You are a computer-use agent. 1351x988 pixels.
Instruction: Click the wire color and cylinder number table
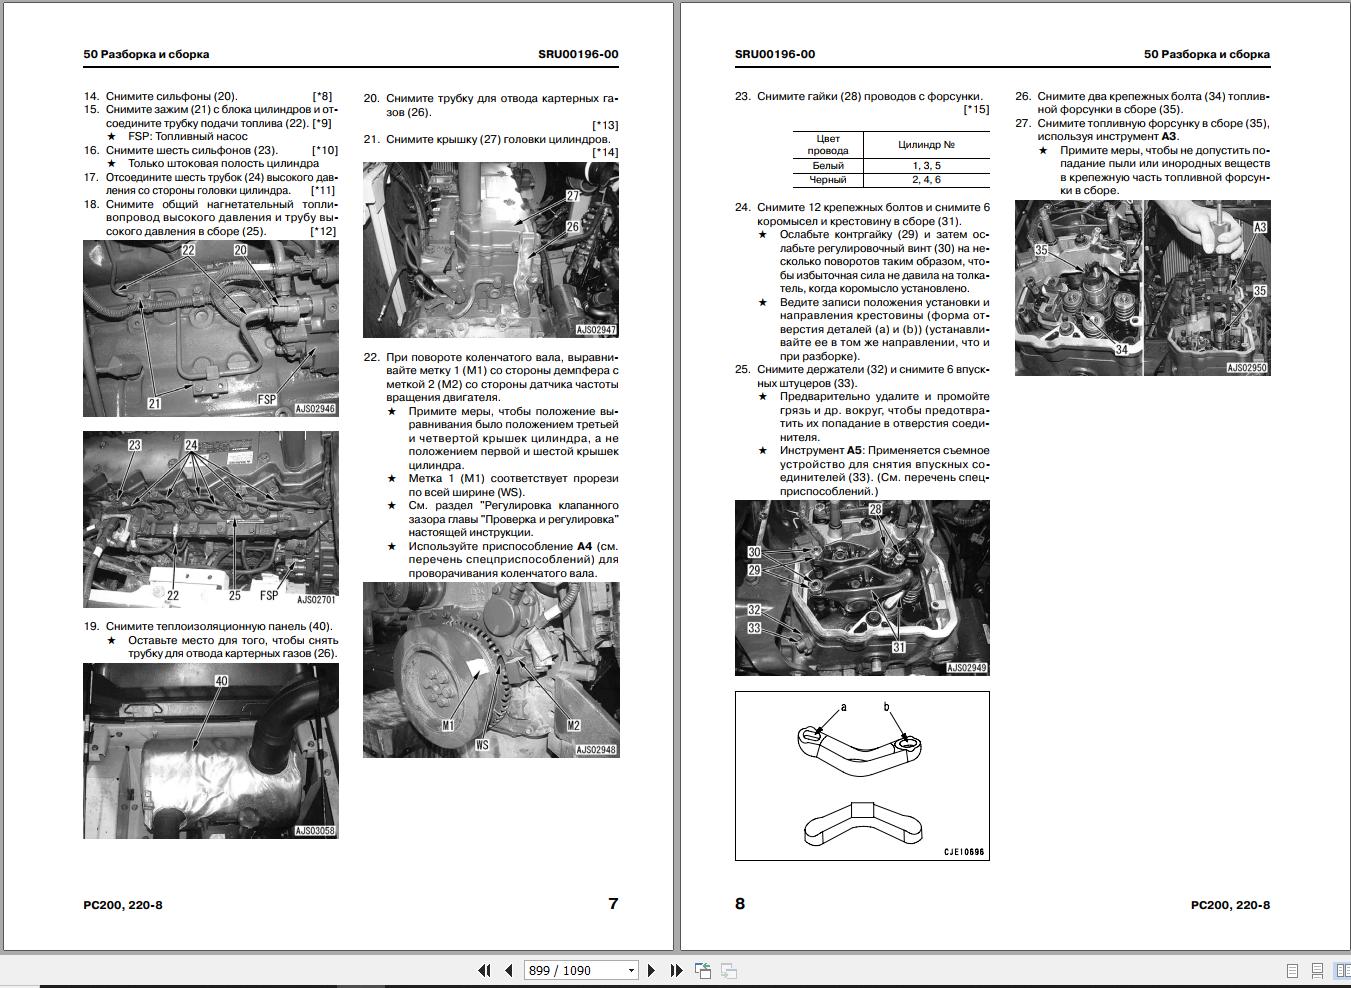[891, 159]
